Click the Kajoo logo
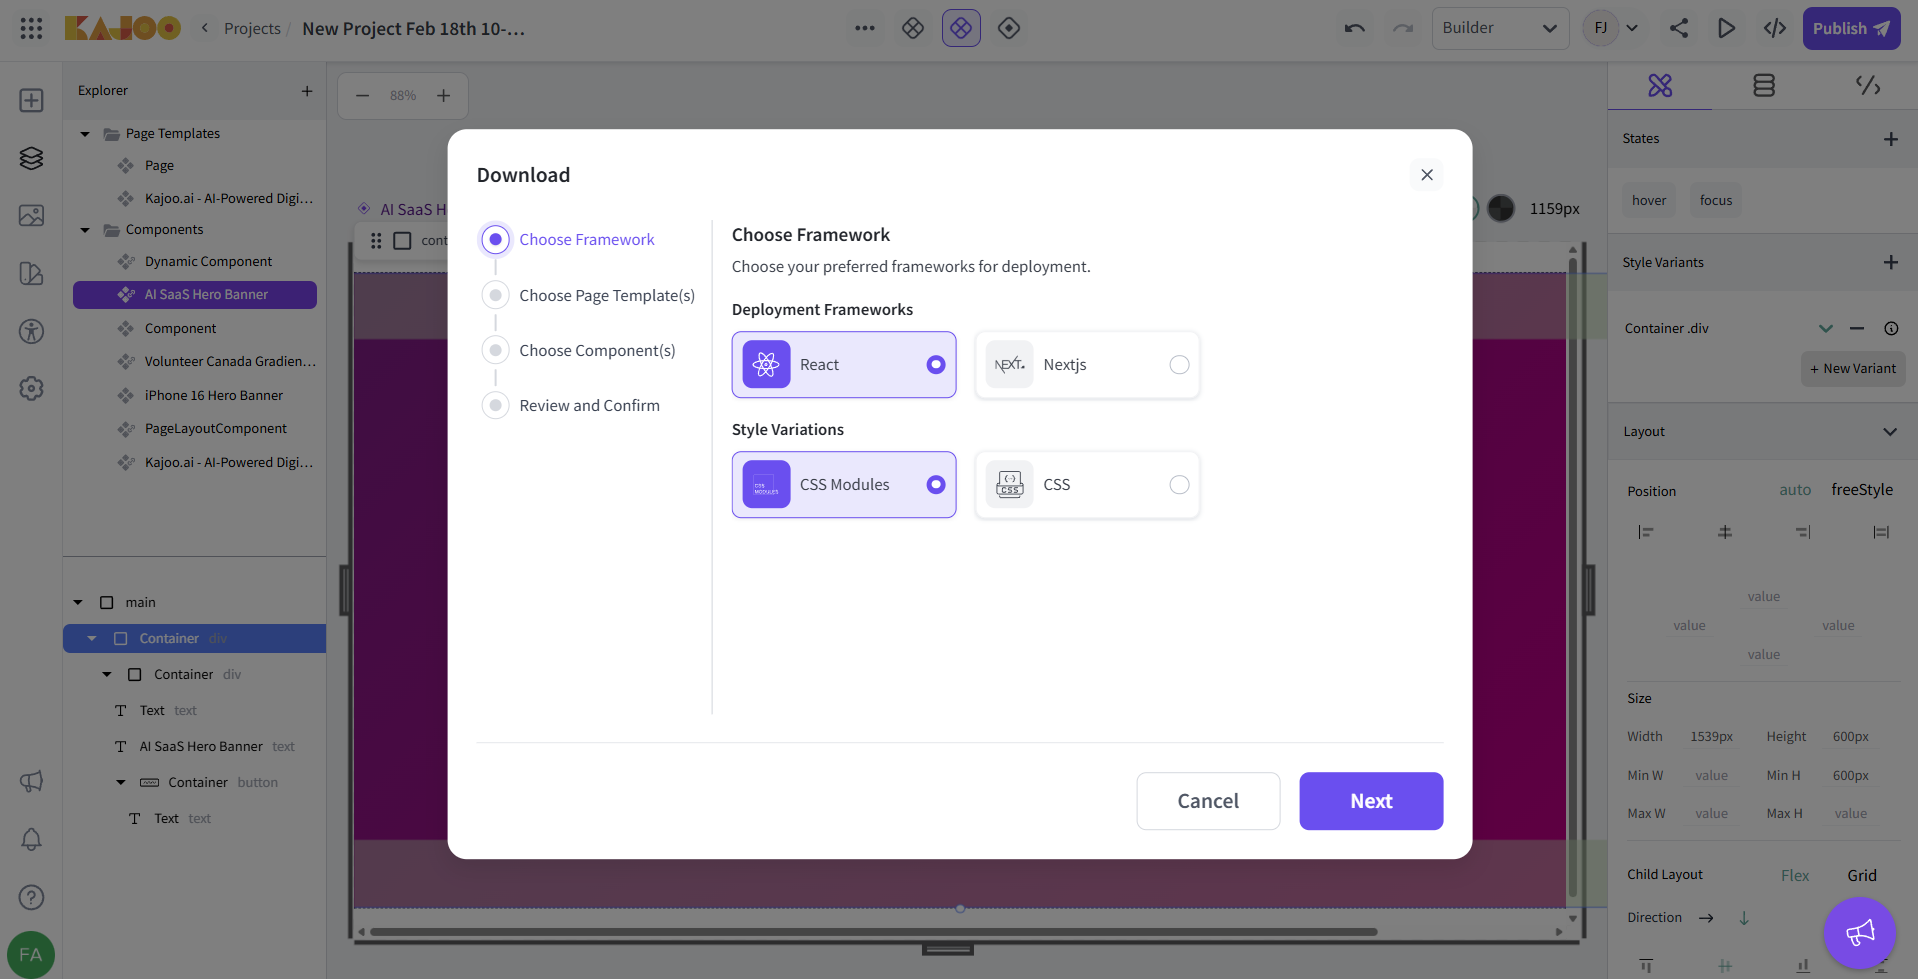 coord(122,28)
